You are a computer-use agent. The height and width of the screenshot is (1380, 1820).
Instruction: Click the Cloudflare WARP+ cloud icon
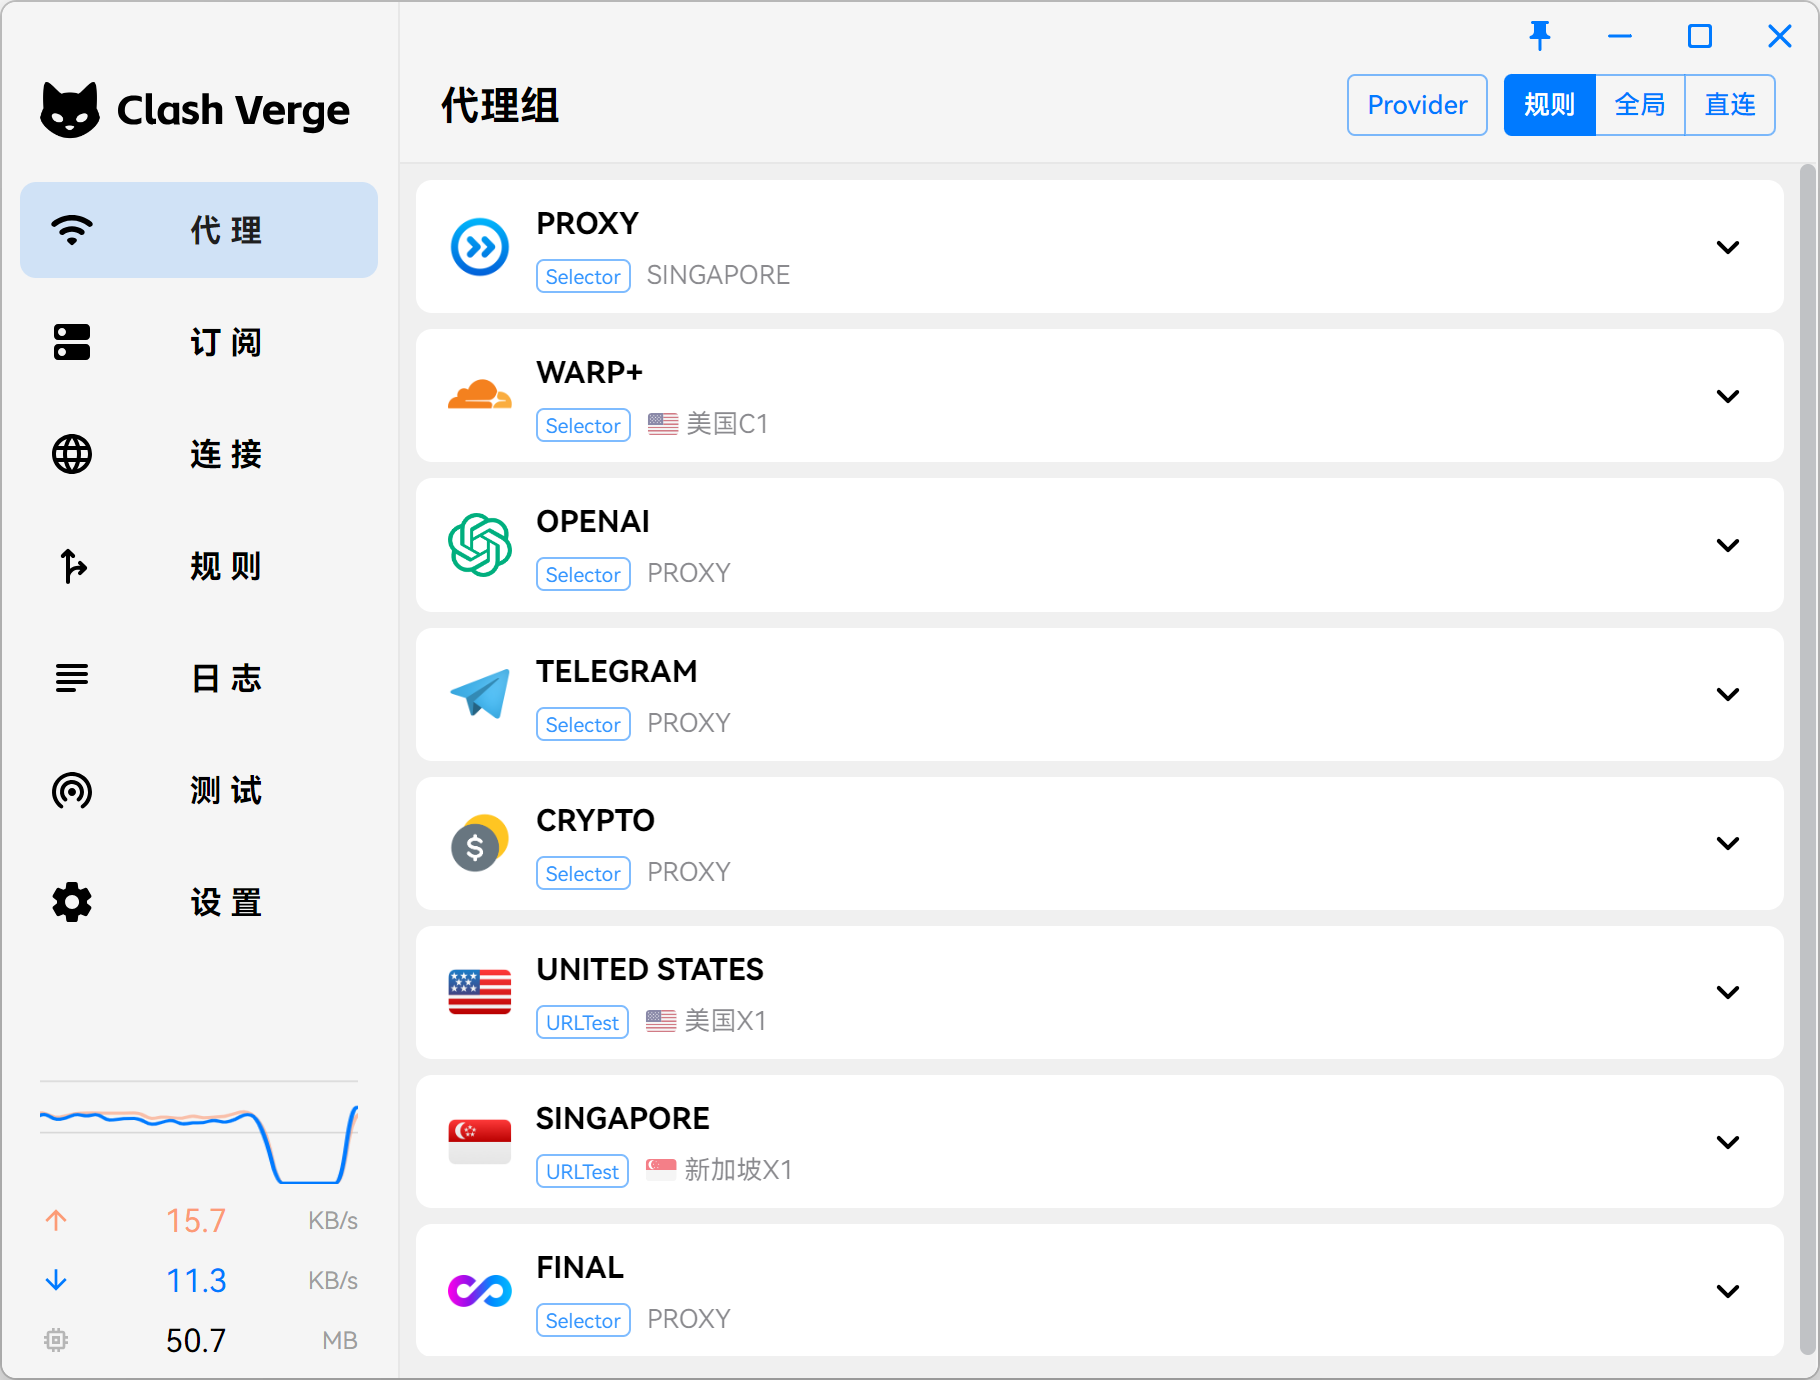click(480, 396)
